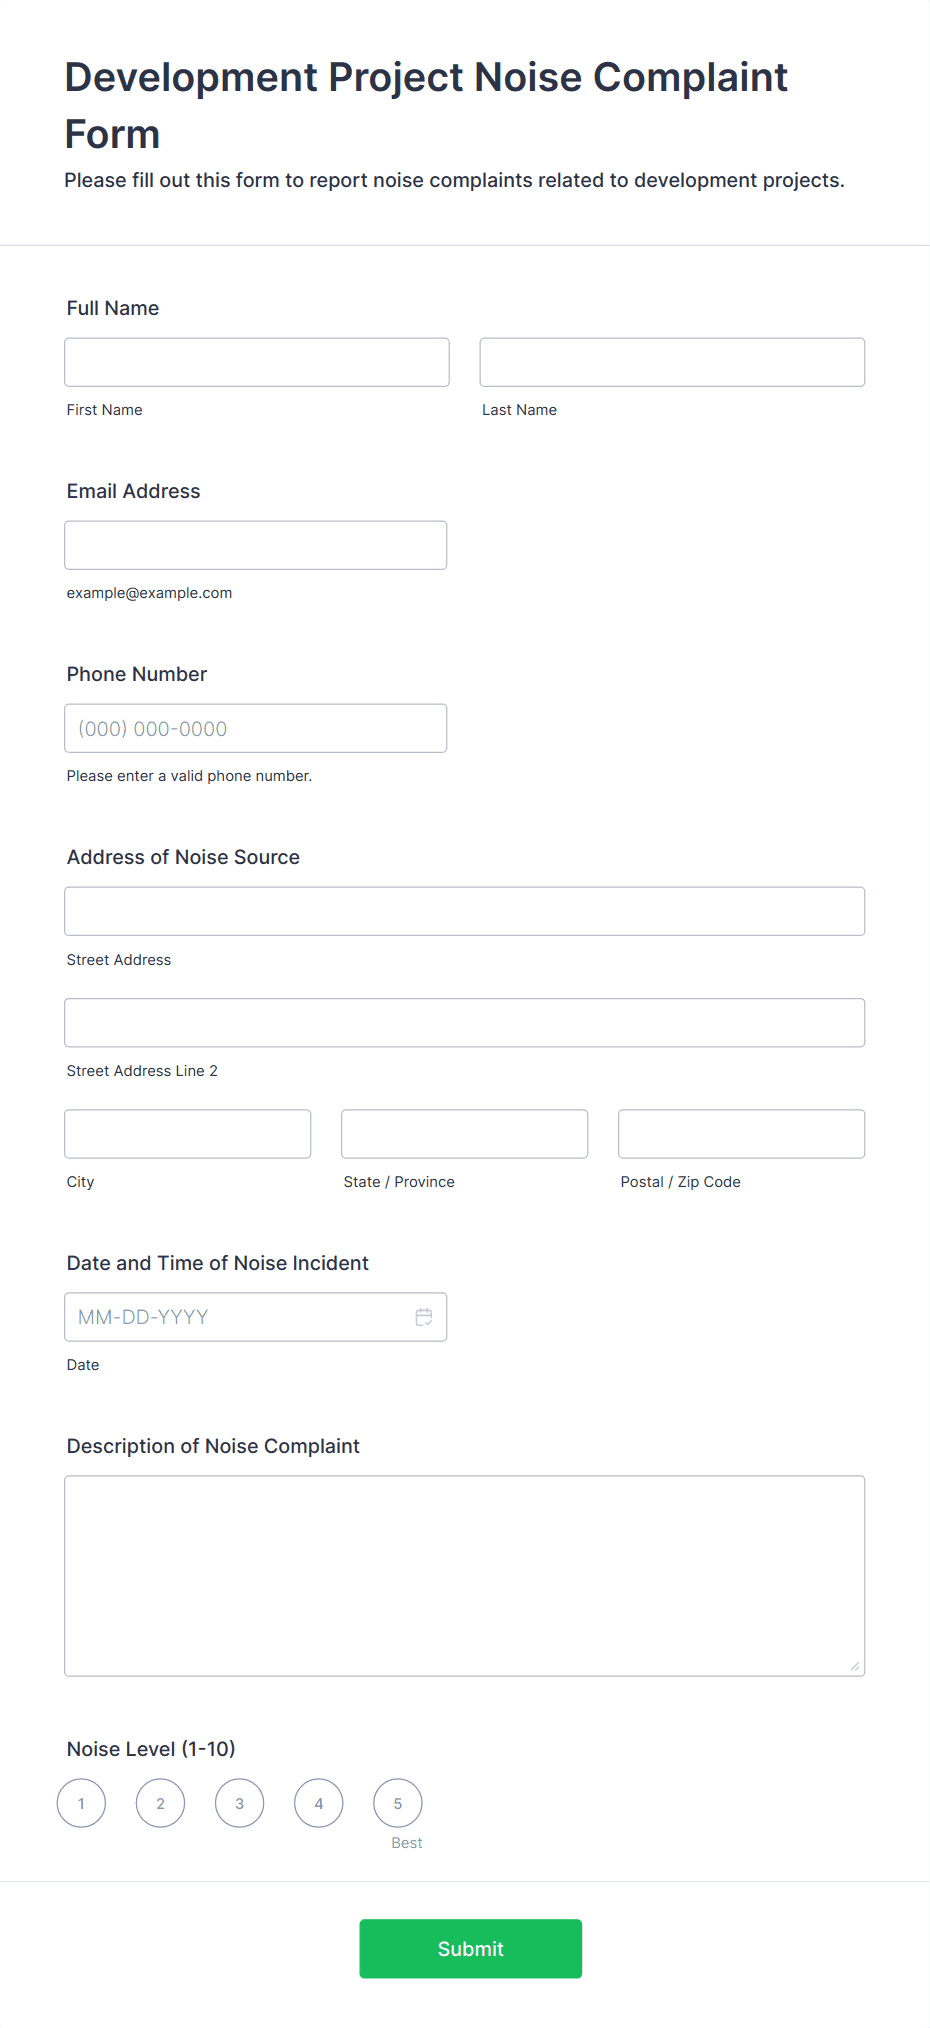
Task: Select the Street Address Line 2 field
Action: click(x=465, y=1022)
